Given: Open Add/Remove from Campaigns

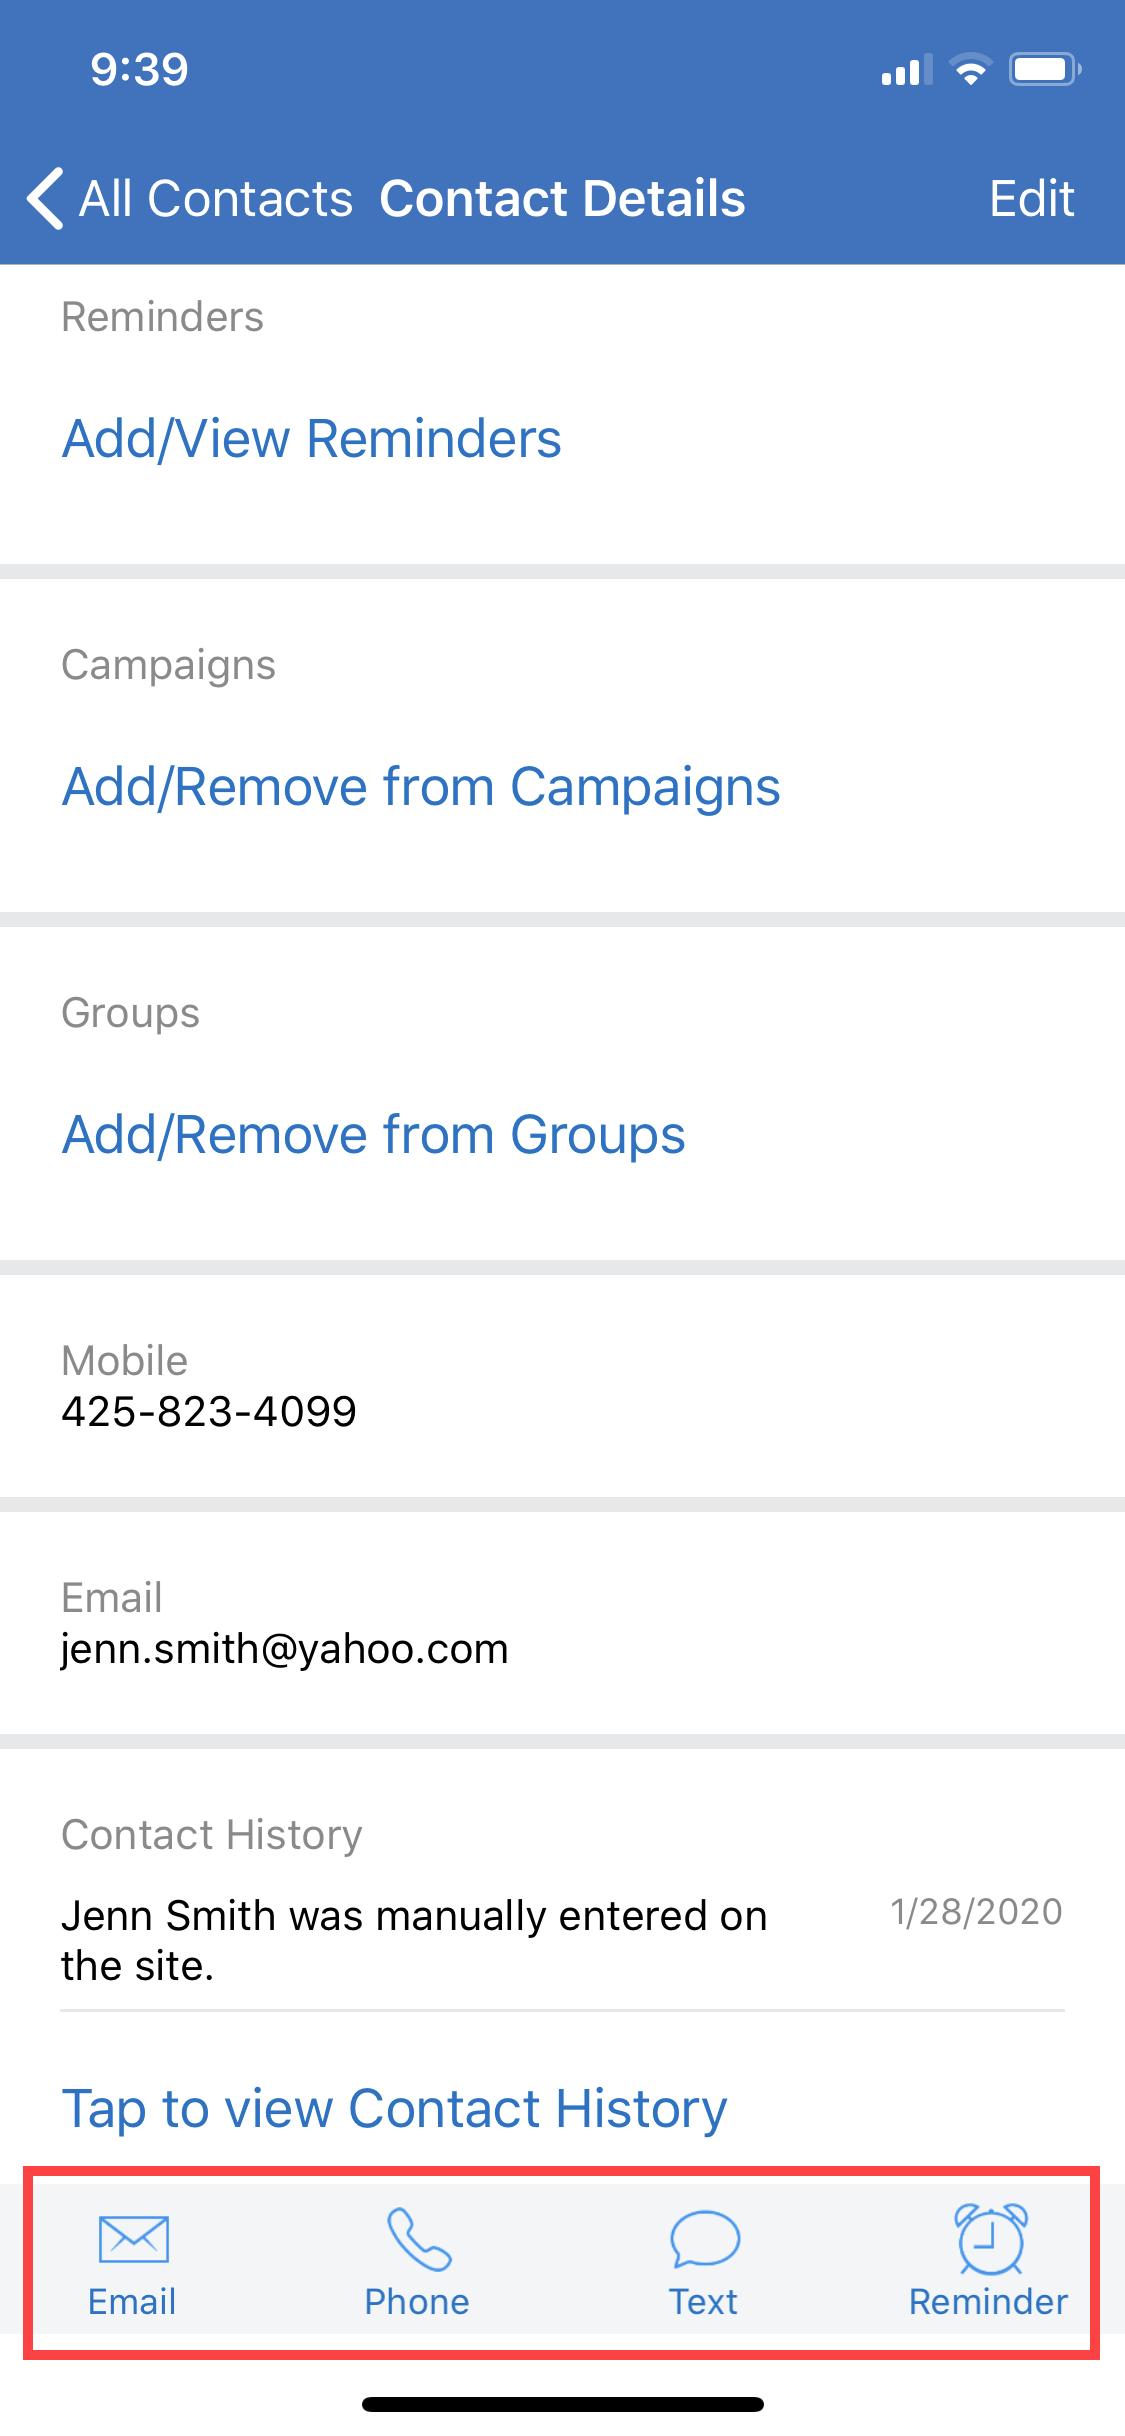Looking at the screenshot, I should click(421, 787).
